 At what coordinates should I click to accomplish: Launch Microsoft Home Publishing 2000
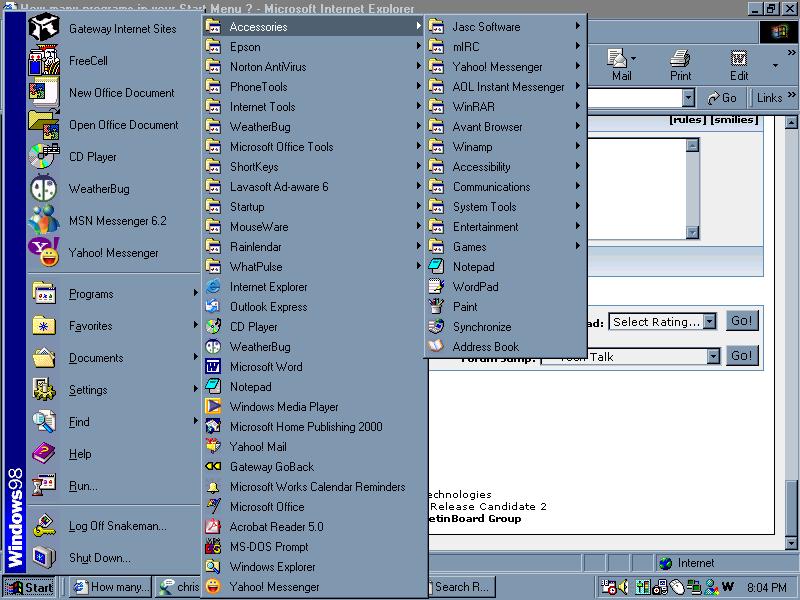314,427
